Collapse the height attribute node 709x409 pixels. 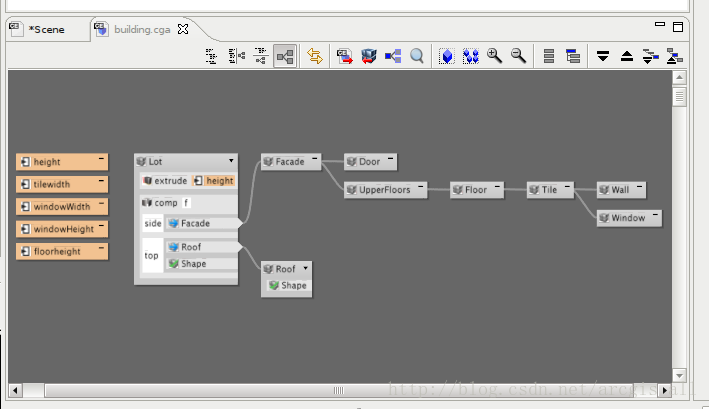pyautogui.click(x=101, y=159)
